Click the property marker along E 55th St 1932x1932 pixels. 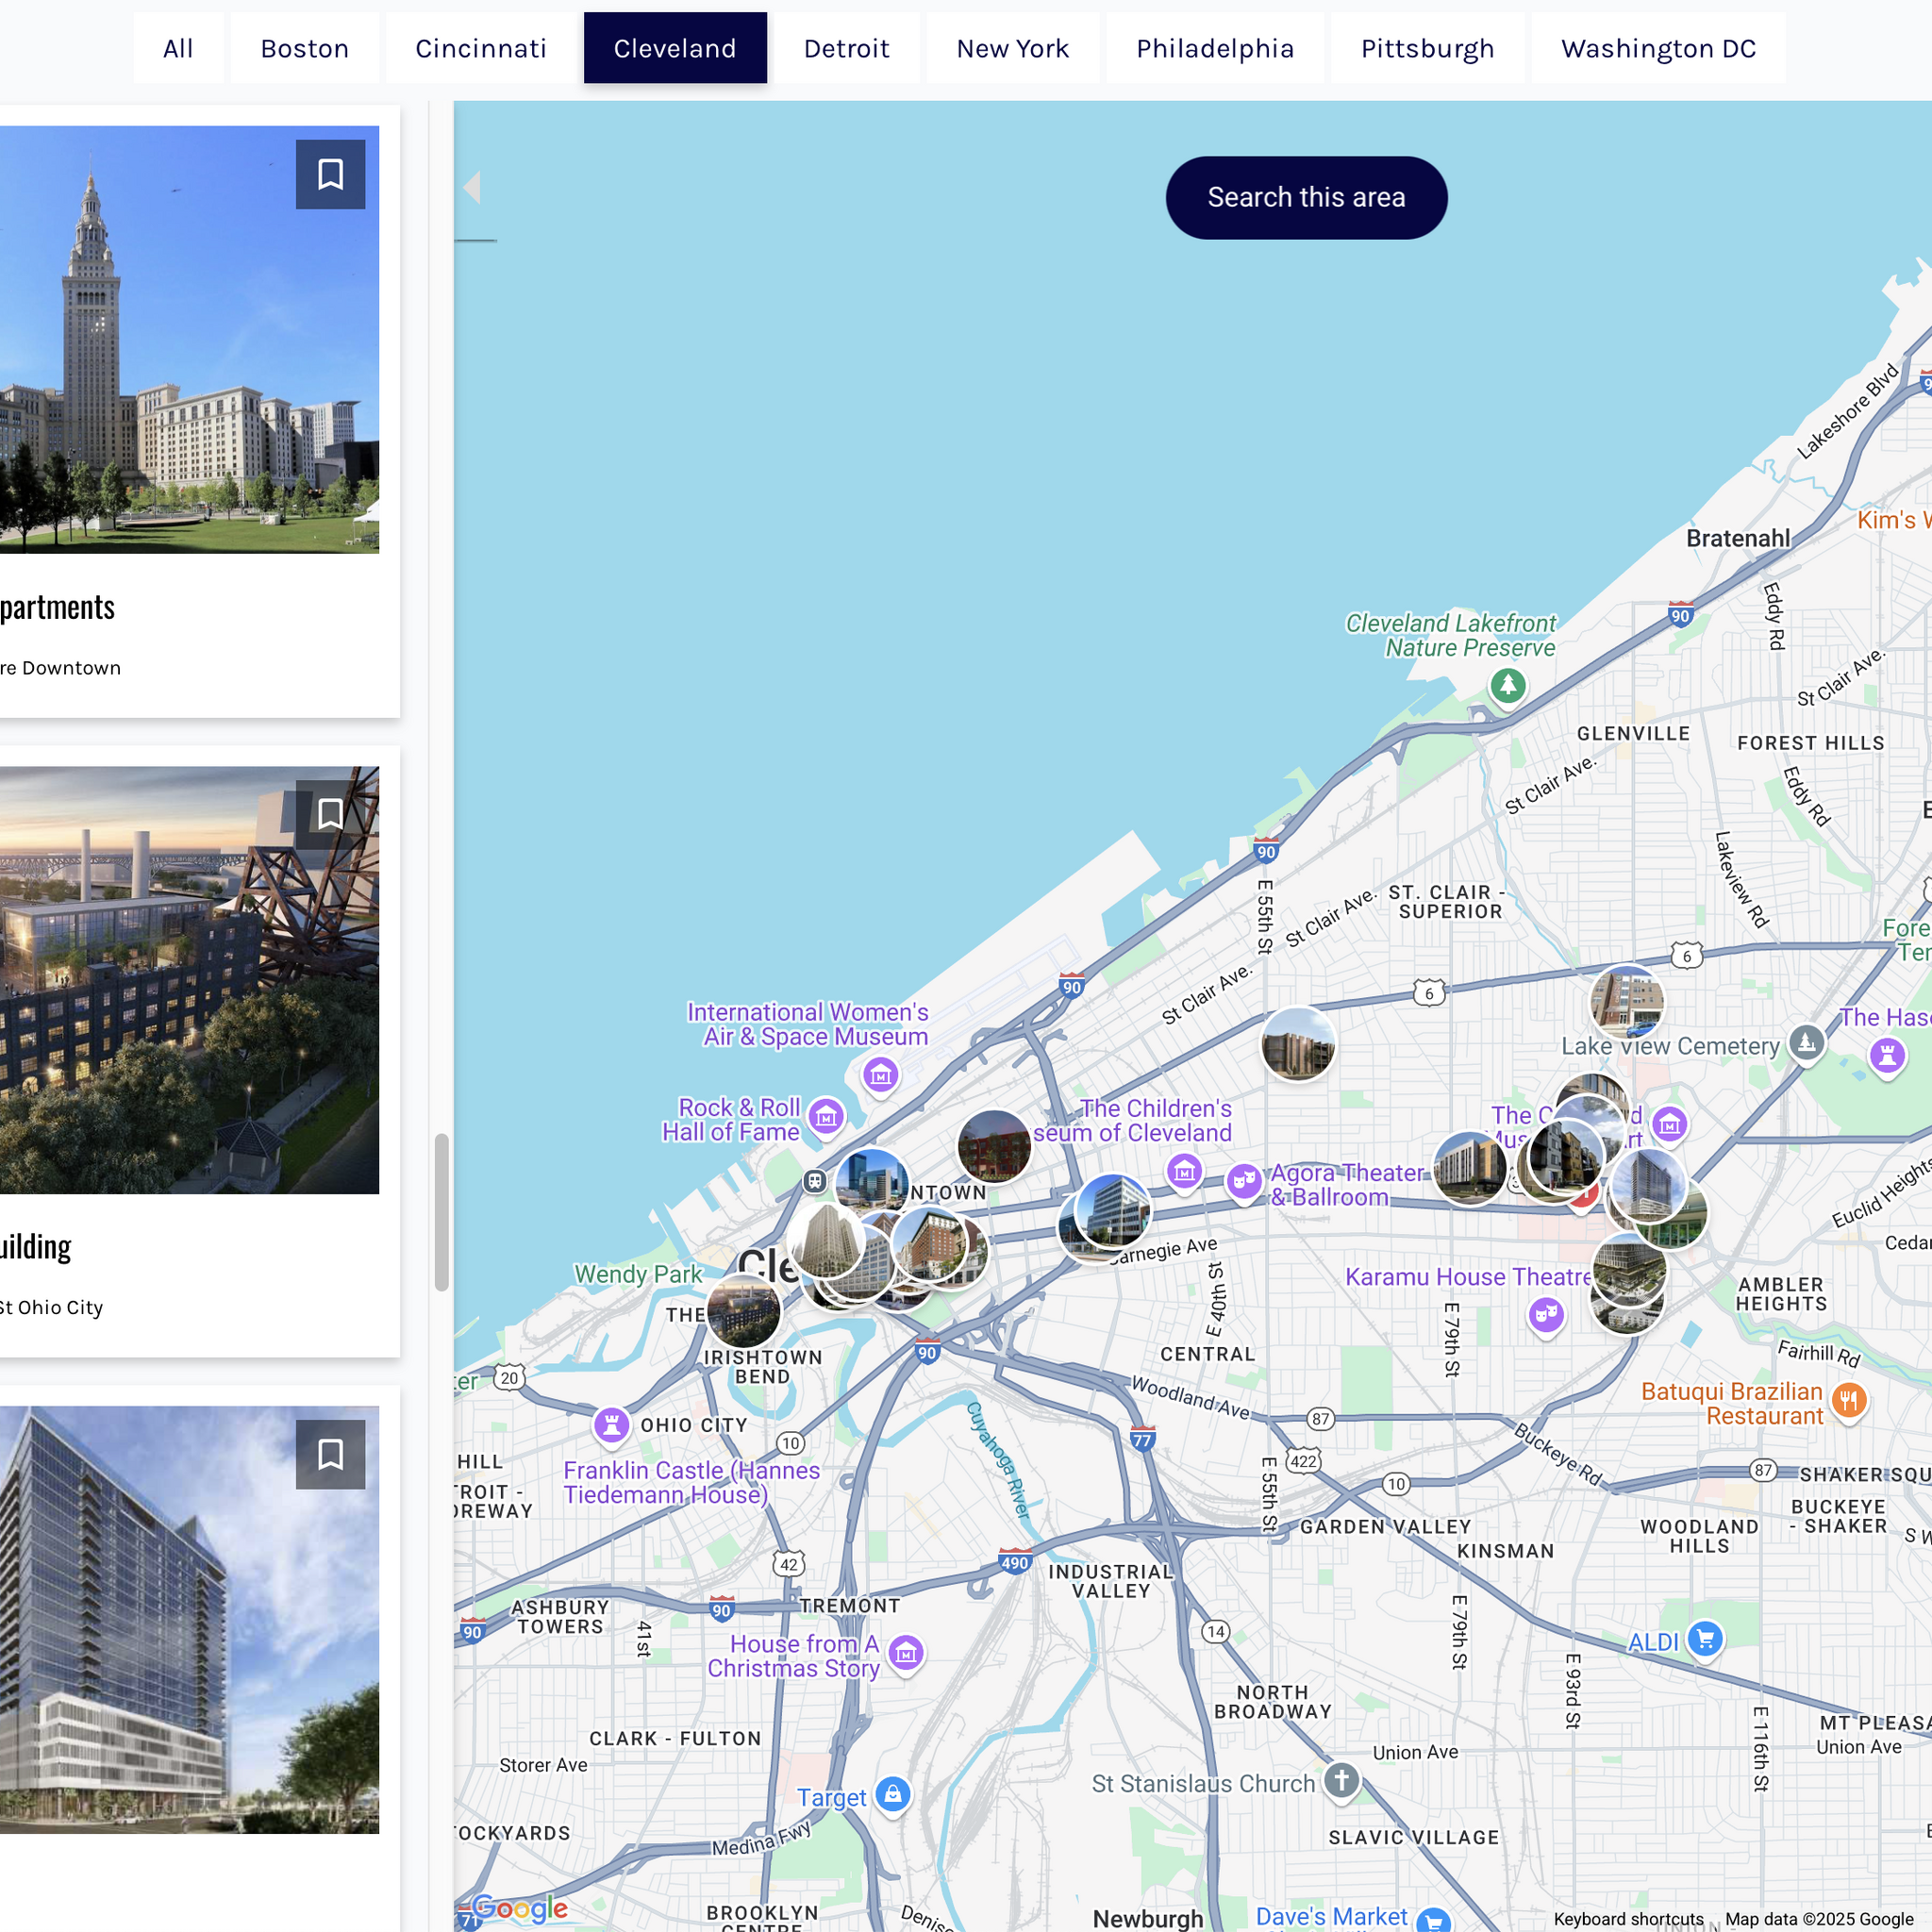pos(1297,1044)
